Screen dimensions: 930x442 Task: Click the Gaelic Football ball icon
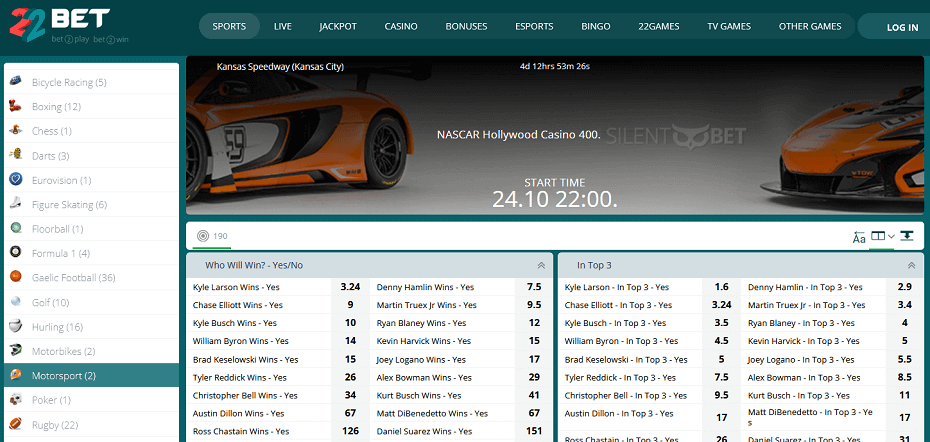click(x=16, y=277)
